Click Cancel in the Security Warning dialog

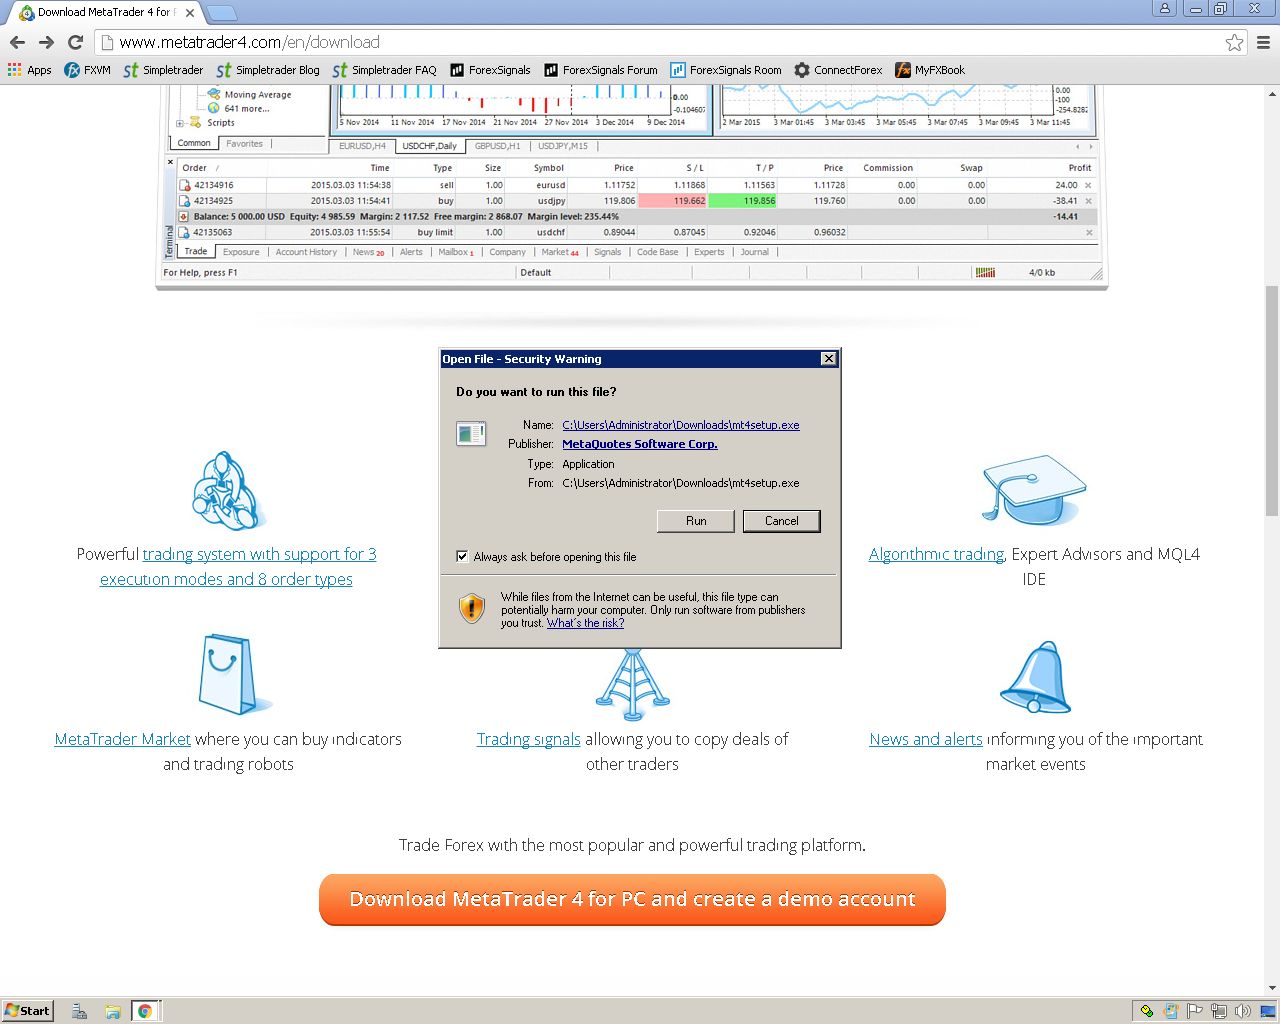[x=782, y=521]
